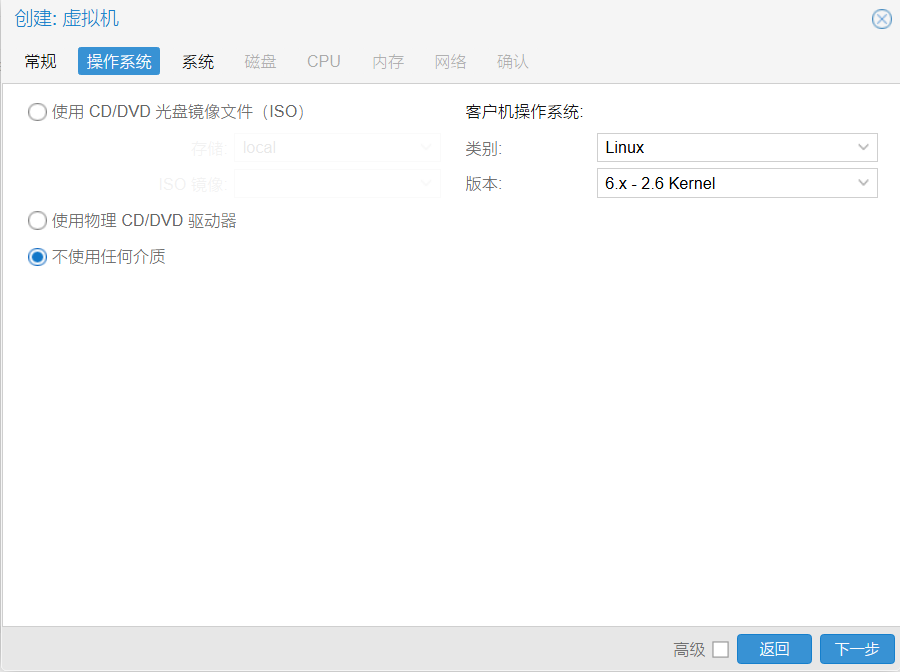900x672 pixels.
Task: 点击高亮的"操作系统"选项卡
Action: [118, 61]
